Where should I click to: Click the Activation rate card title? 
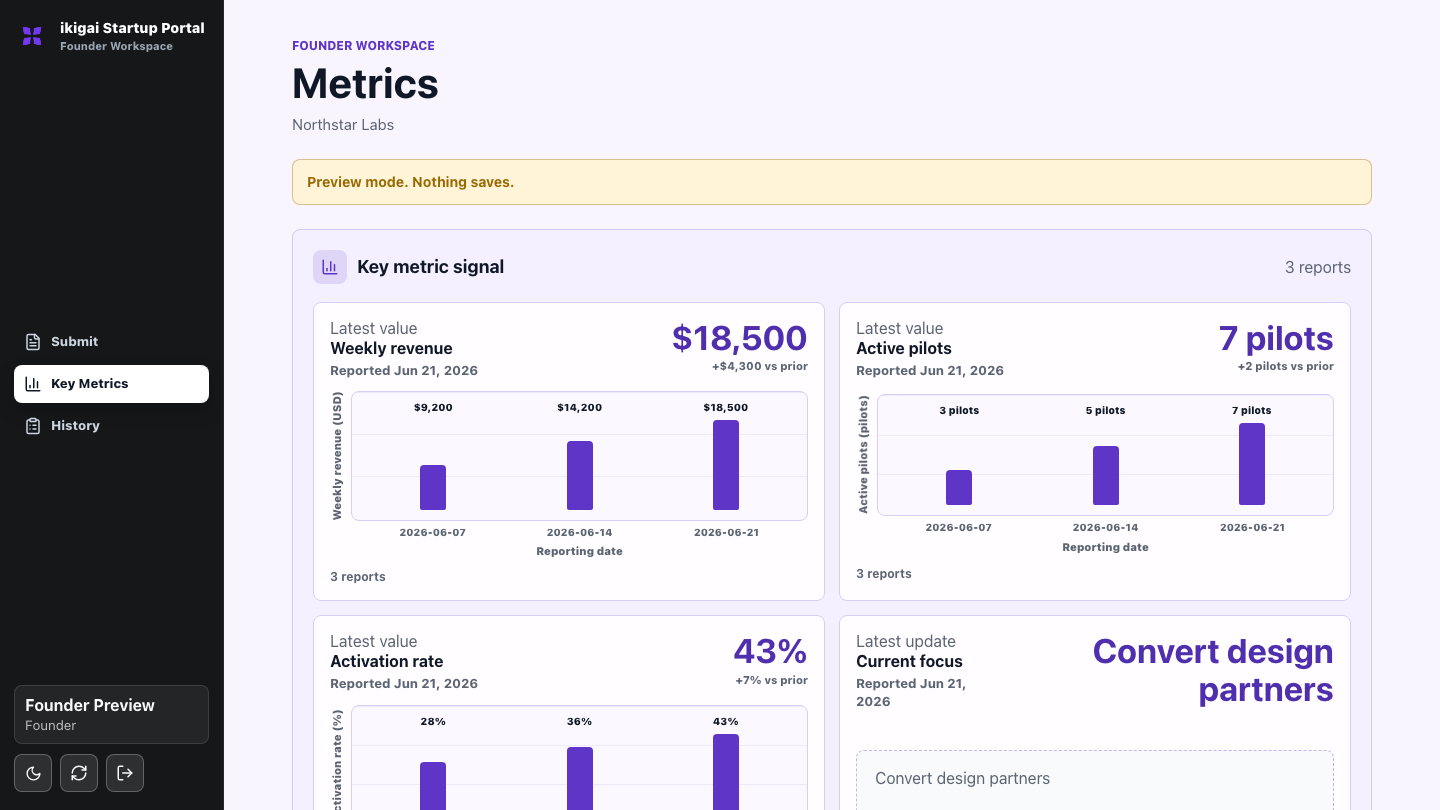386,661
